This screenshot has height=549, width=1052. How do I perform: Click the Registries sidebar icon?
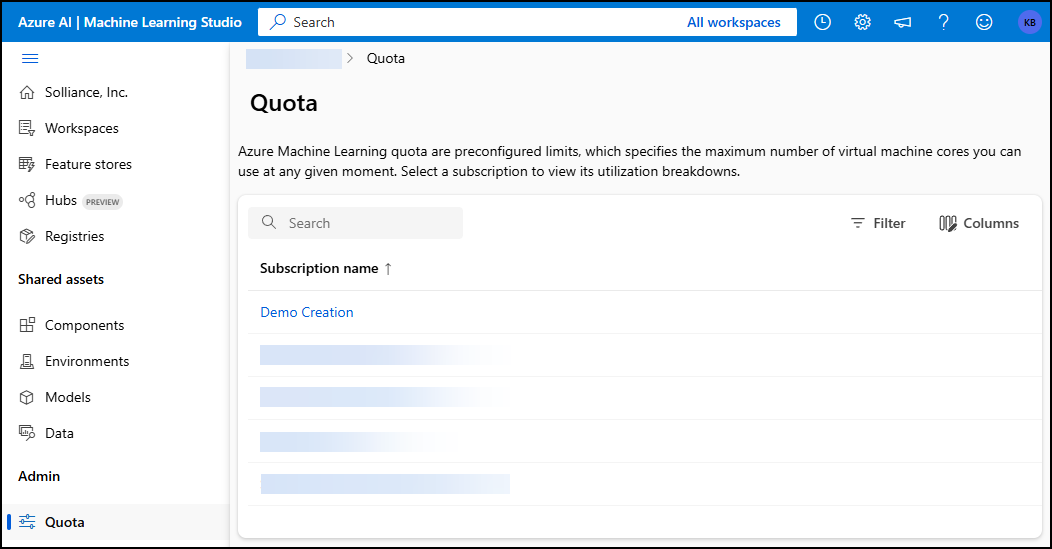(27, 236)
